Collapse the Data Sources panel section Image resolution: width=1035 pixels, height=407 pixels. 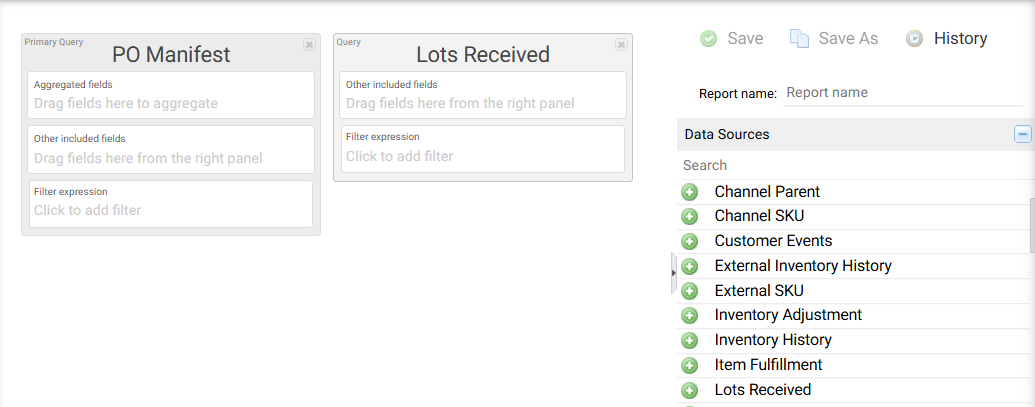pyautogui.click(x=1022, y=134)
